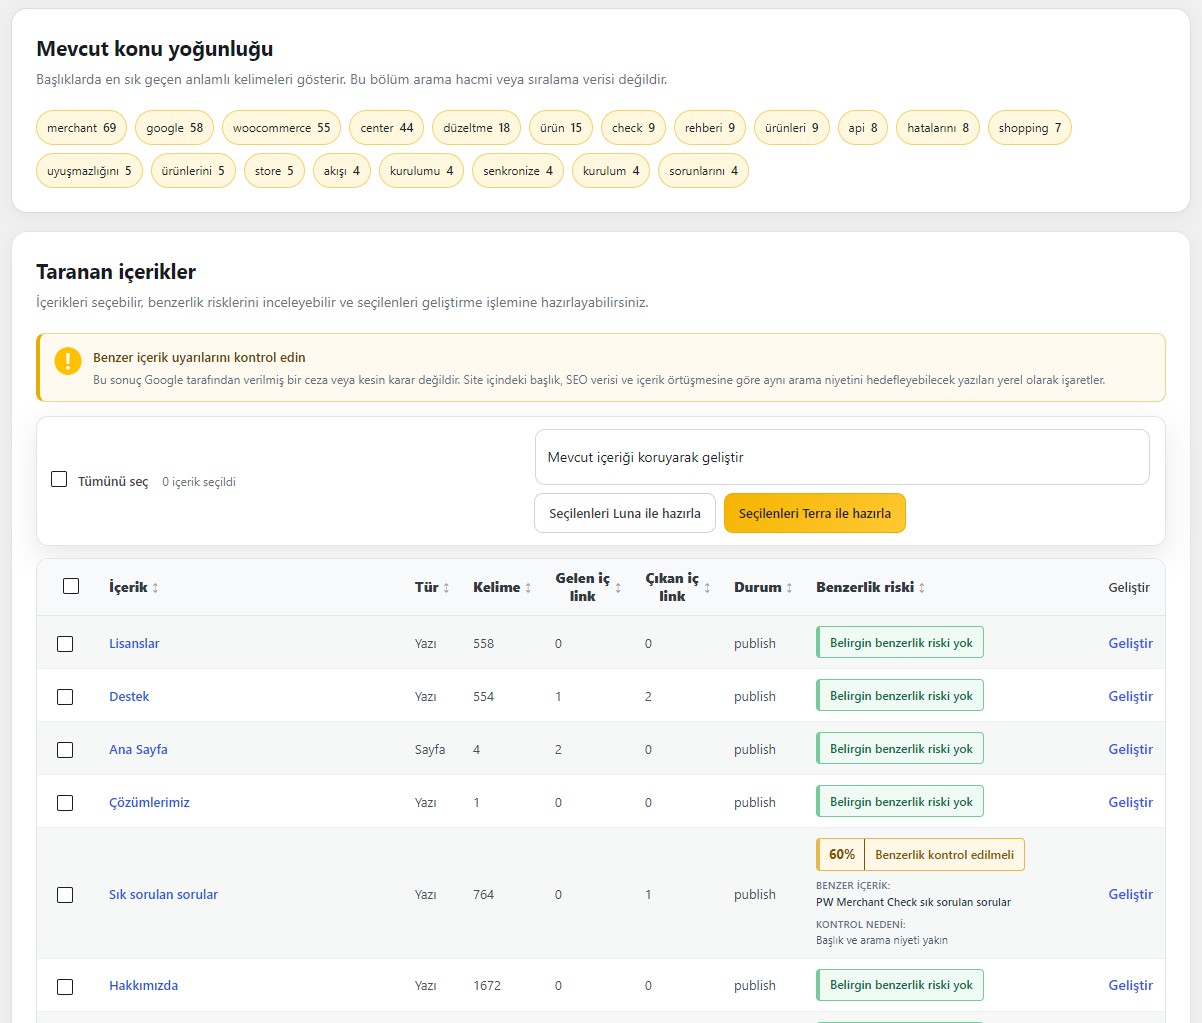
Task: Click Seçilenleri Terra ile hazırla button
Action: (x=815, y=513)
